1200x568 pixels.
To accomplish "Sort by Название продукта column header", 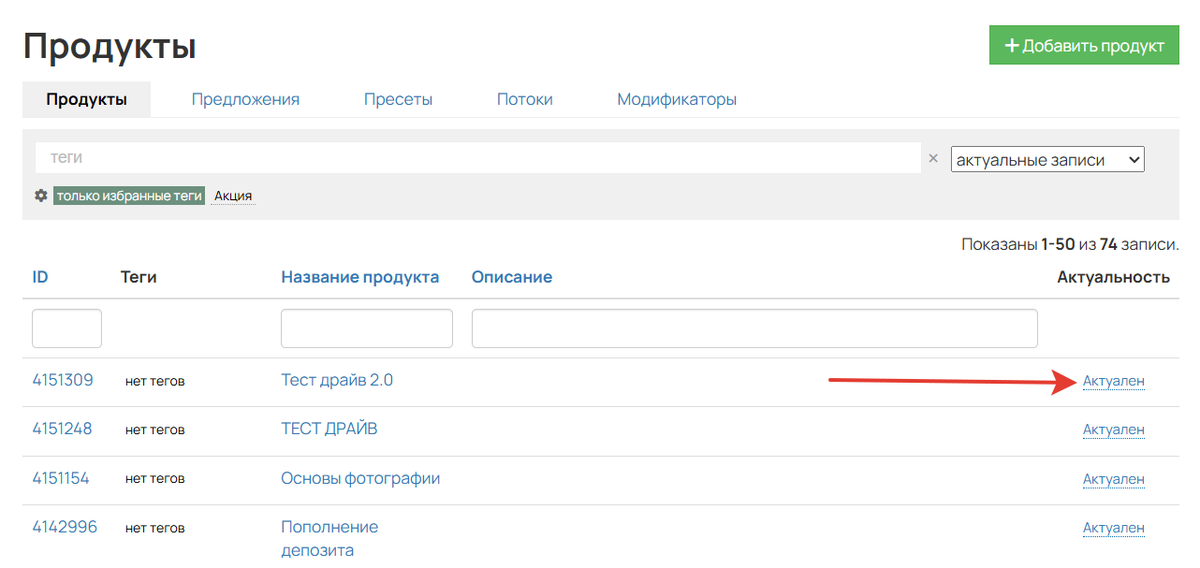I will (x=360, y=277).
